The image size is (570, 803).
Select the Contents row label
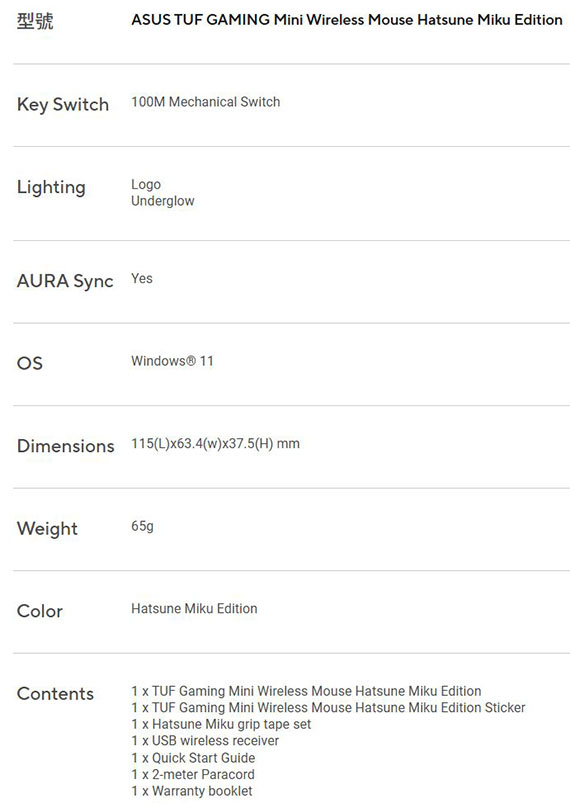pos(55,693)
